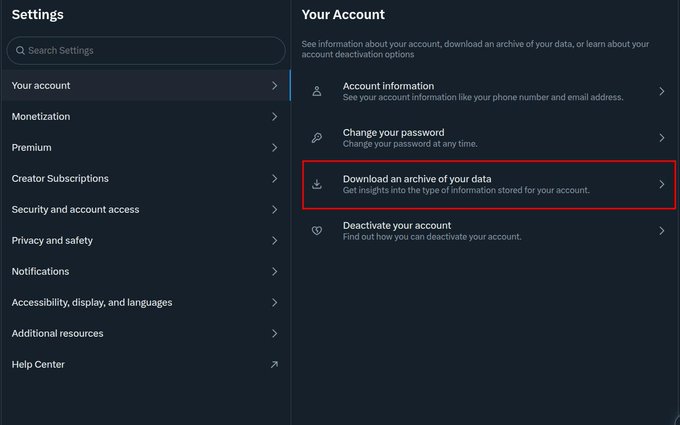This screenshot has height=425, width=680.
Task: Select Your account in the settings list
Action: pyautogui.click(x=145, y=85)
